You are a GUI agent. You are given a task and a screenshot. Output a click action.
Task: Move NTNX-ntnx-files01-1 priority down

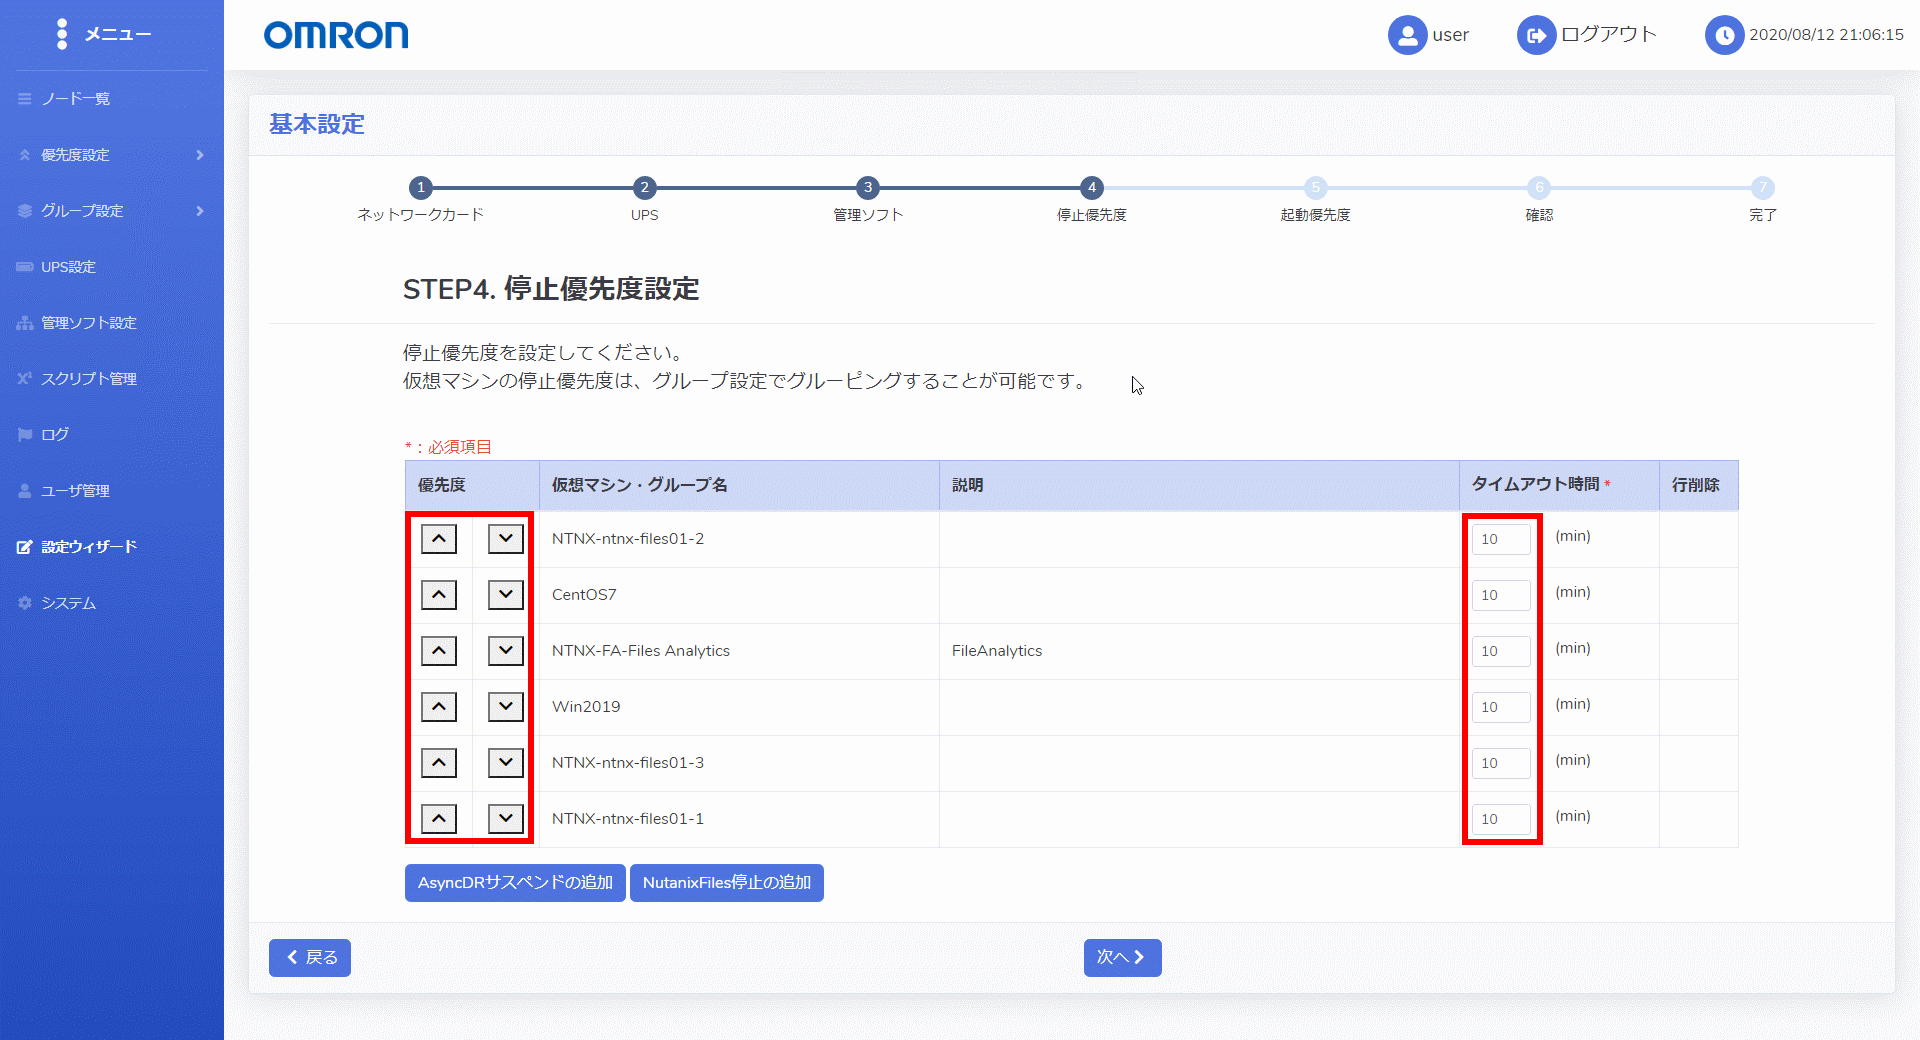506,819
